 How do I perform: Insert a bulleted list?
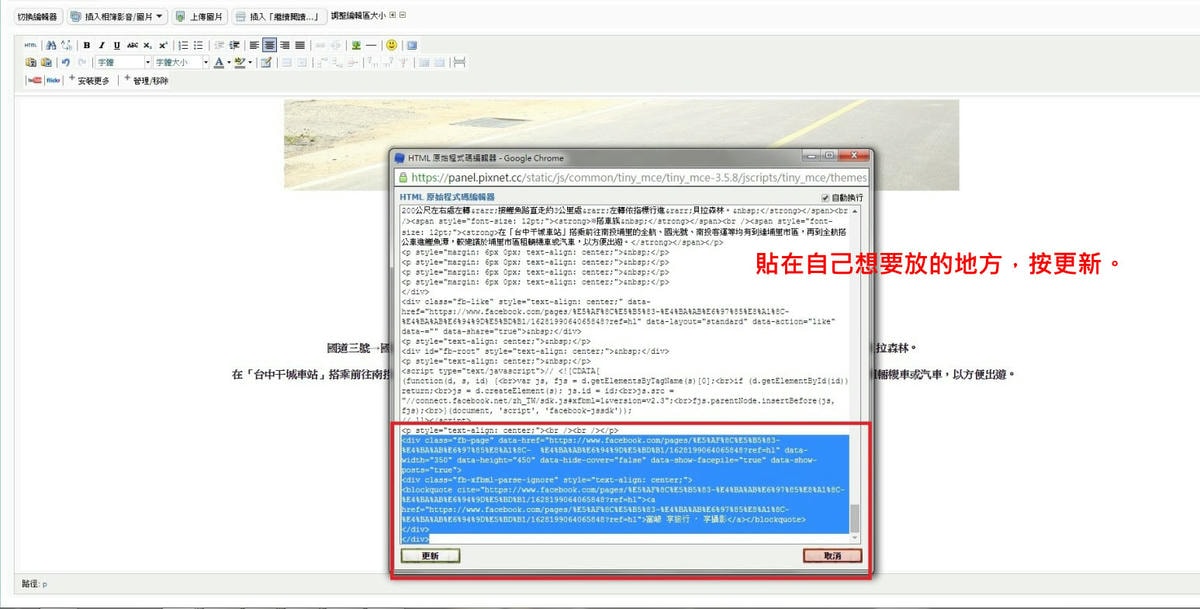[x=198, y=45]
